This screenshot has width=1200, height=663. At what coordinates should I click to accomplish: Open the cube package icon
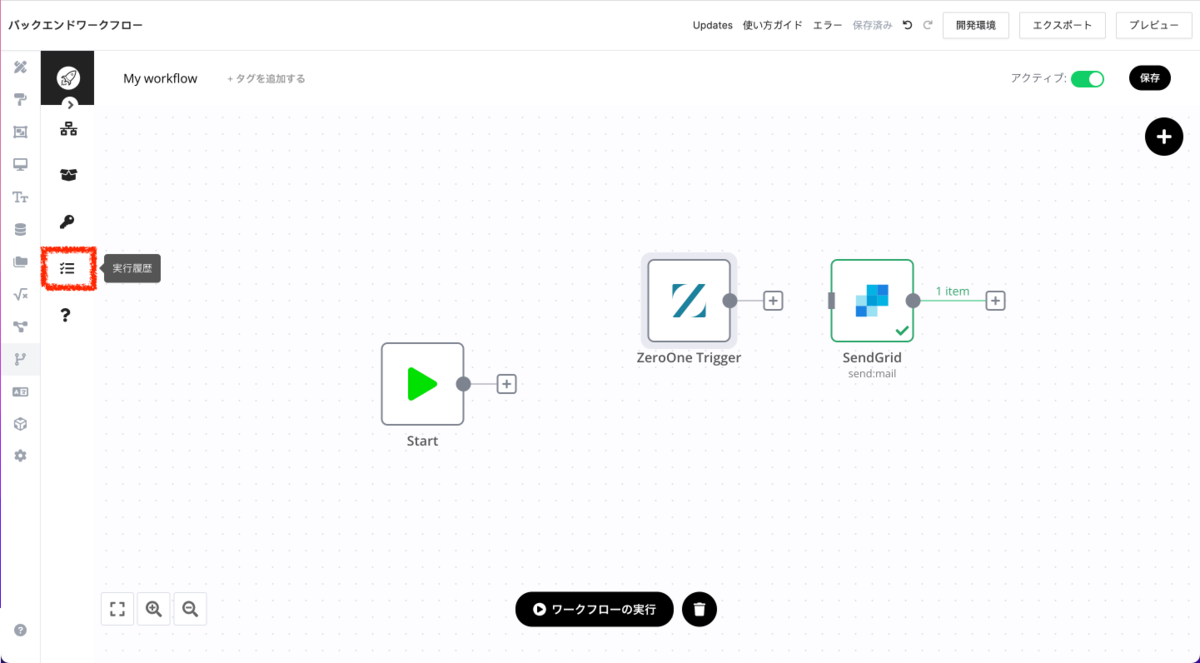(x=20, y=424)
